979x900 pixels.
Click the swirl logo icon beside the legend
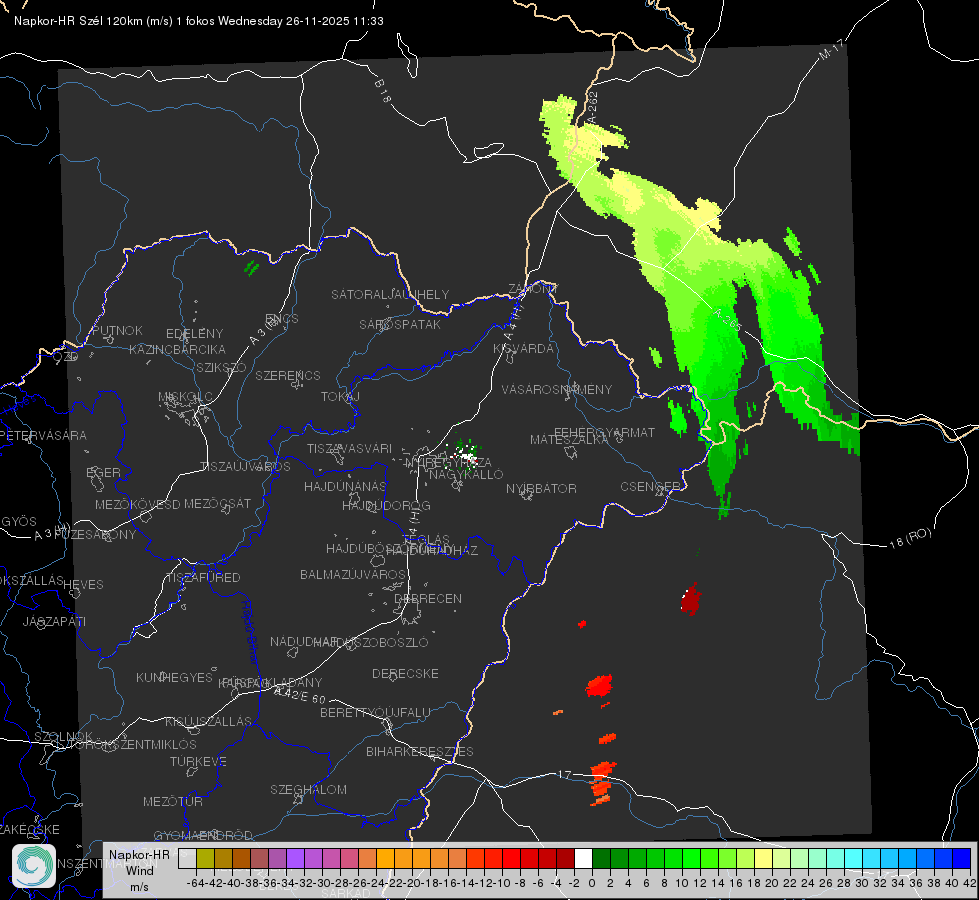pos(34,866)
